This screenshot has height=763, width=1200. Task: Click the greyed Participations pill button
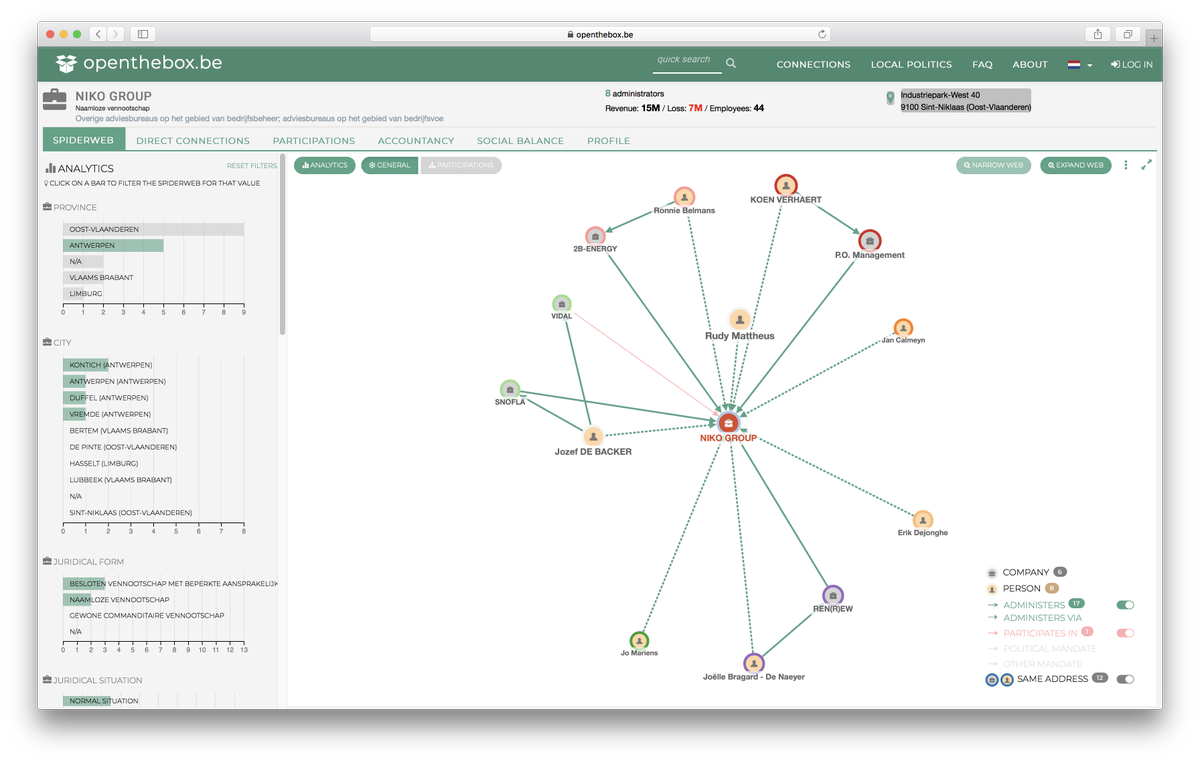point(461,165)
